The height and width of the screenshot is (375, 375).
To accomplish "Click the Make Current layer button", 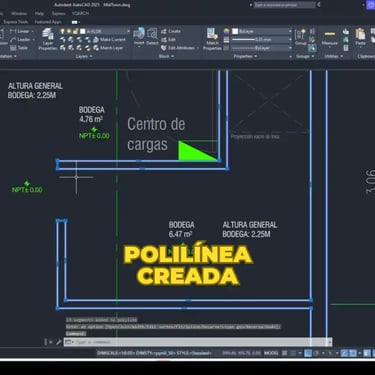I will (109, 40).
